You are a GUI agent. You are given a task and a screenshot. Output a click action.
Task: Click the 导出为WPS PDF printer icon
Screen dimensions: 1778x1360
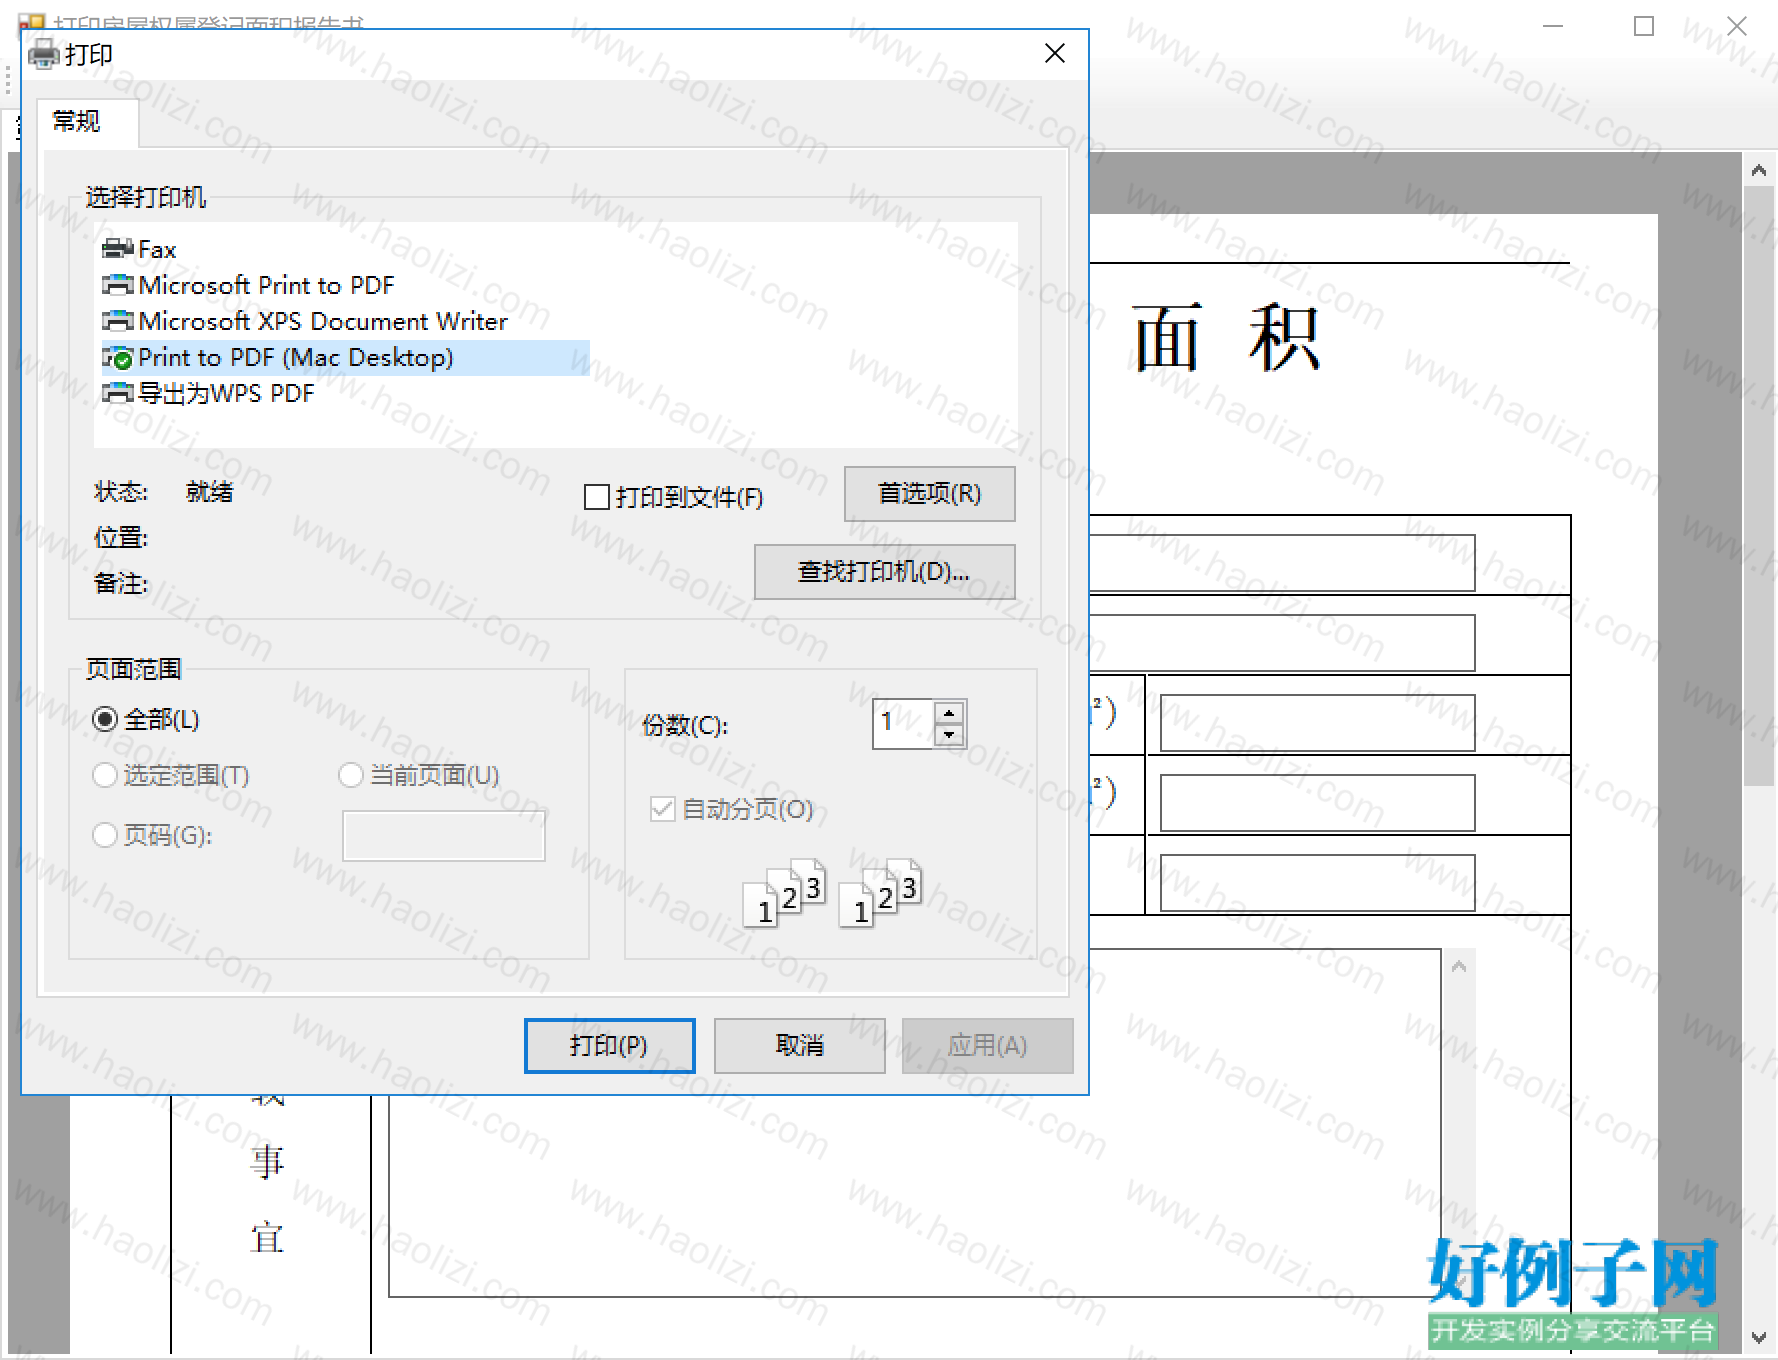coord(118,393)
